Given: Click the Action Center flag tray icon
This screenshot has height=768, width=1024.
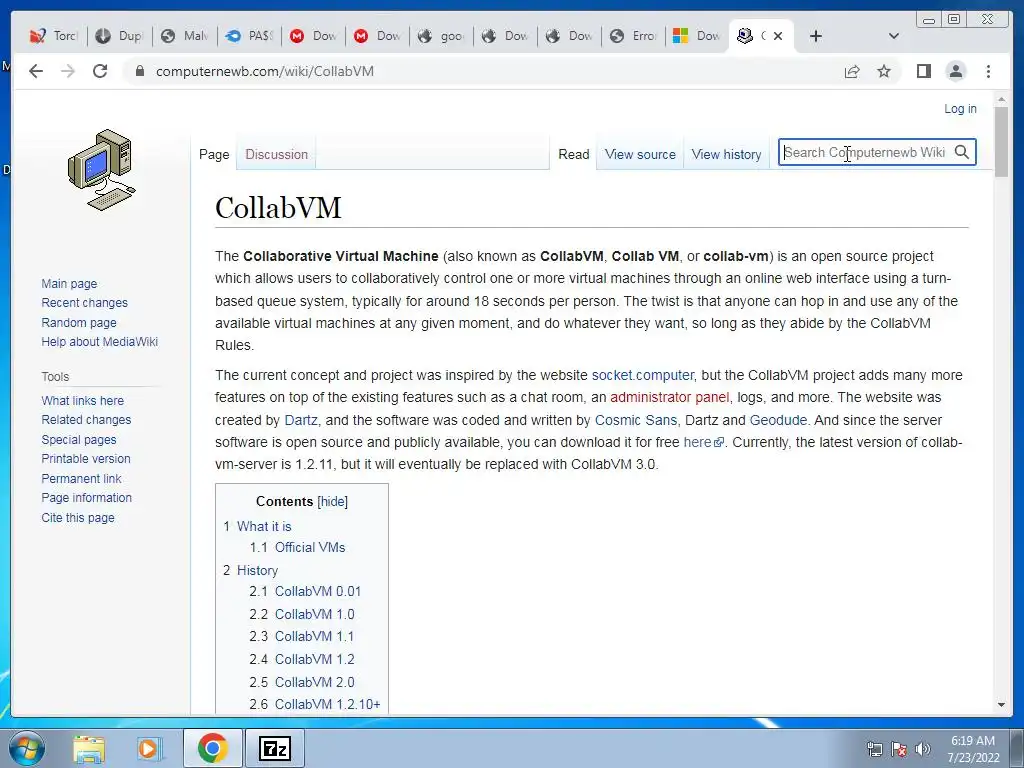Looking at the screenshot, I should coord(899,748).
